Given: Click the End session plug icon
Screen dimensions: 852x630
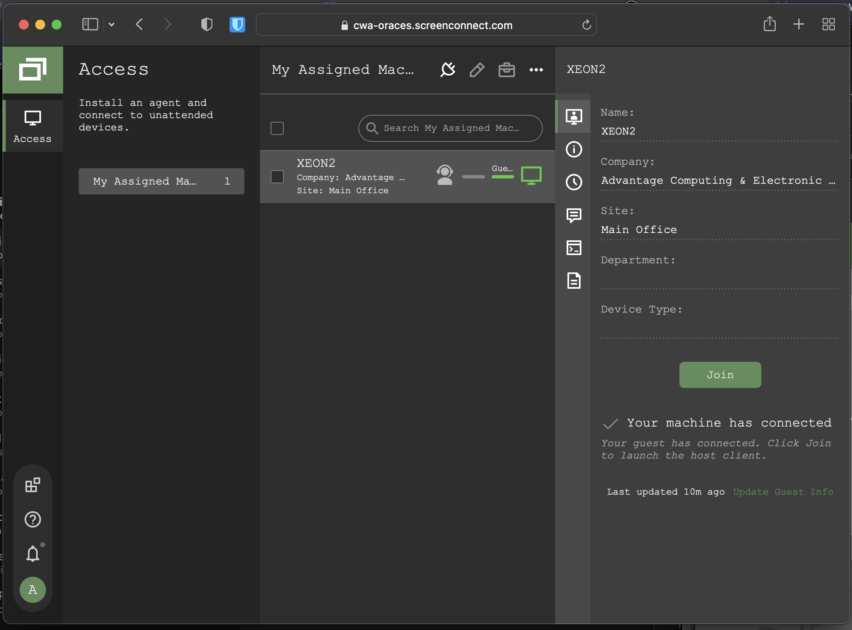Looking at the screenshot, I should coord(448,70).
